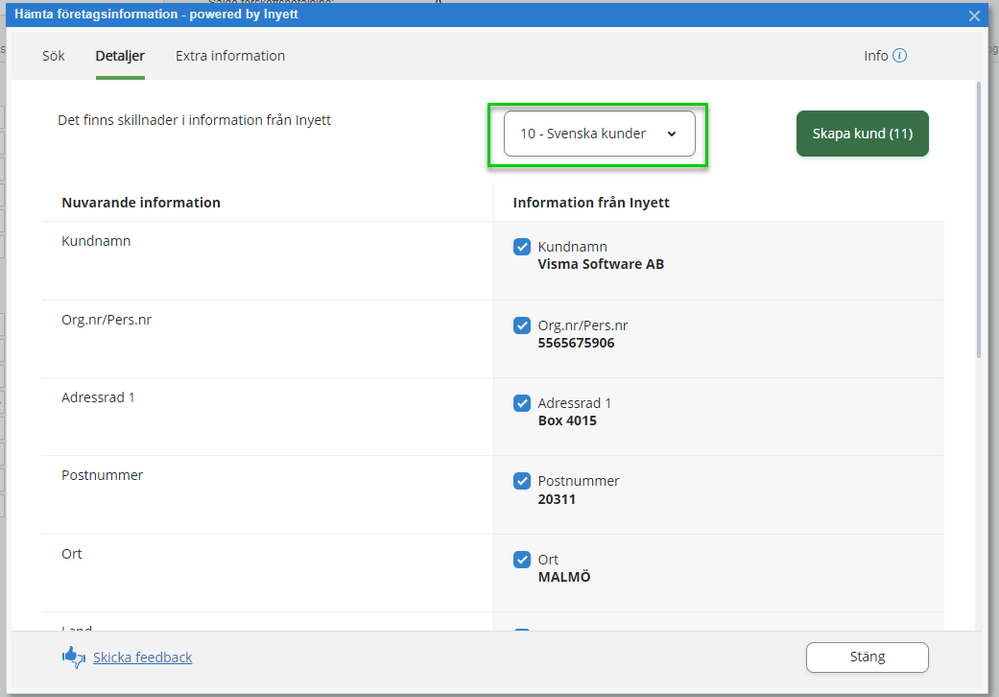Click the Postnummer label under Nuvarande information
This screenshot has height=697, width=999.
click(x=102, y=475)
